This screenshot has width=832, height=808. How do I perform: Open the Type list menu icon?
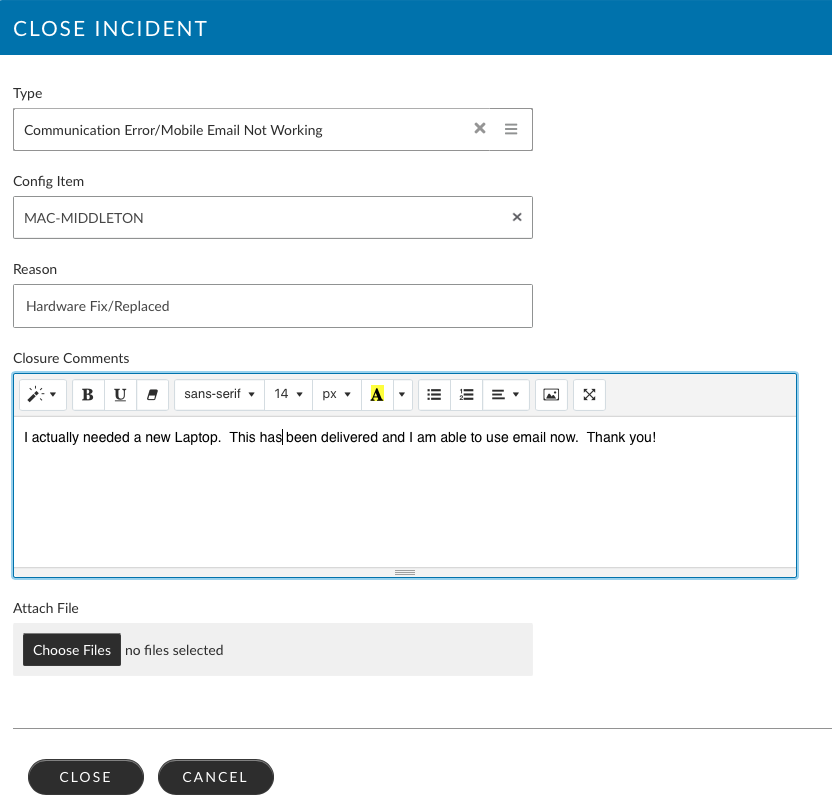(x=511, y=129)
